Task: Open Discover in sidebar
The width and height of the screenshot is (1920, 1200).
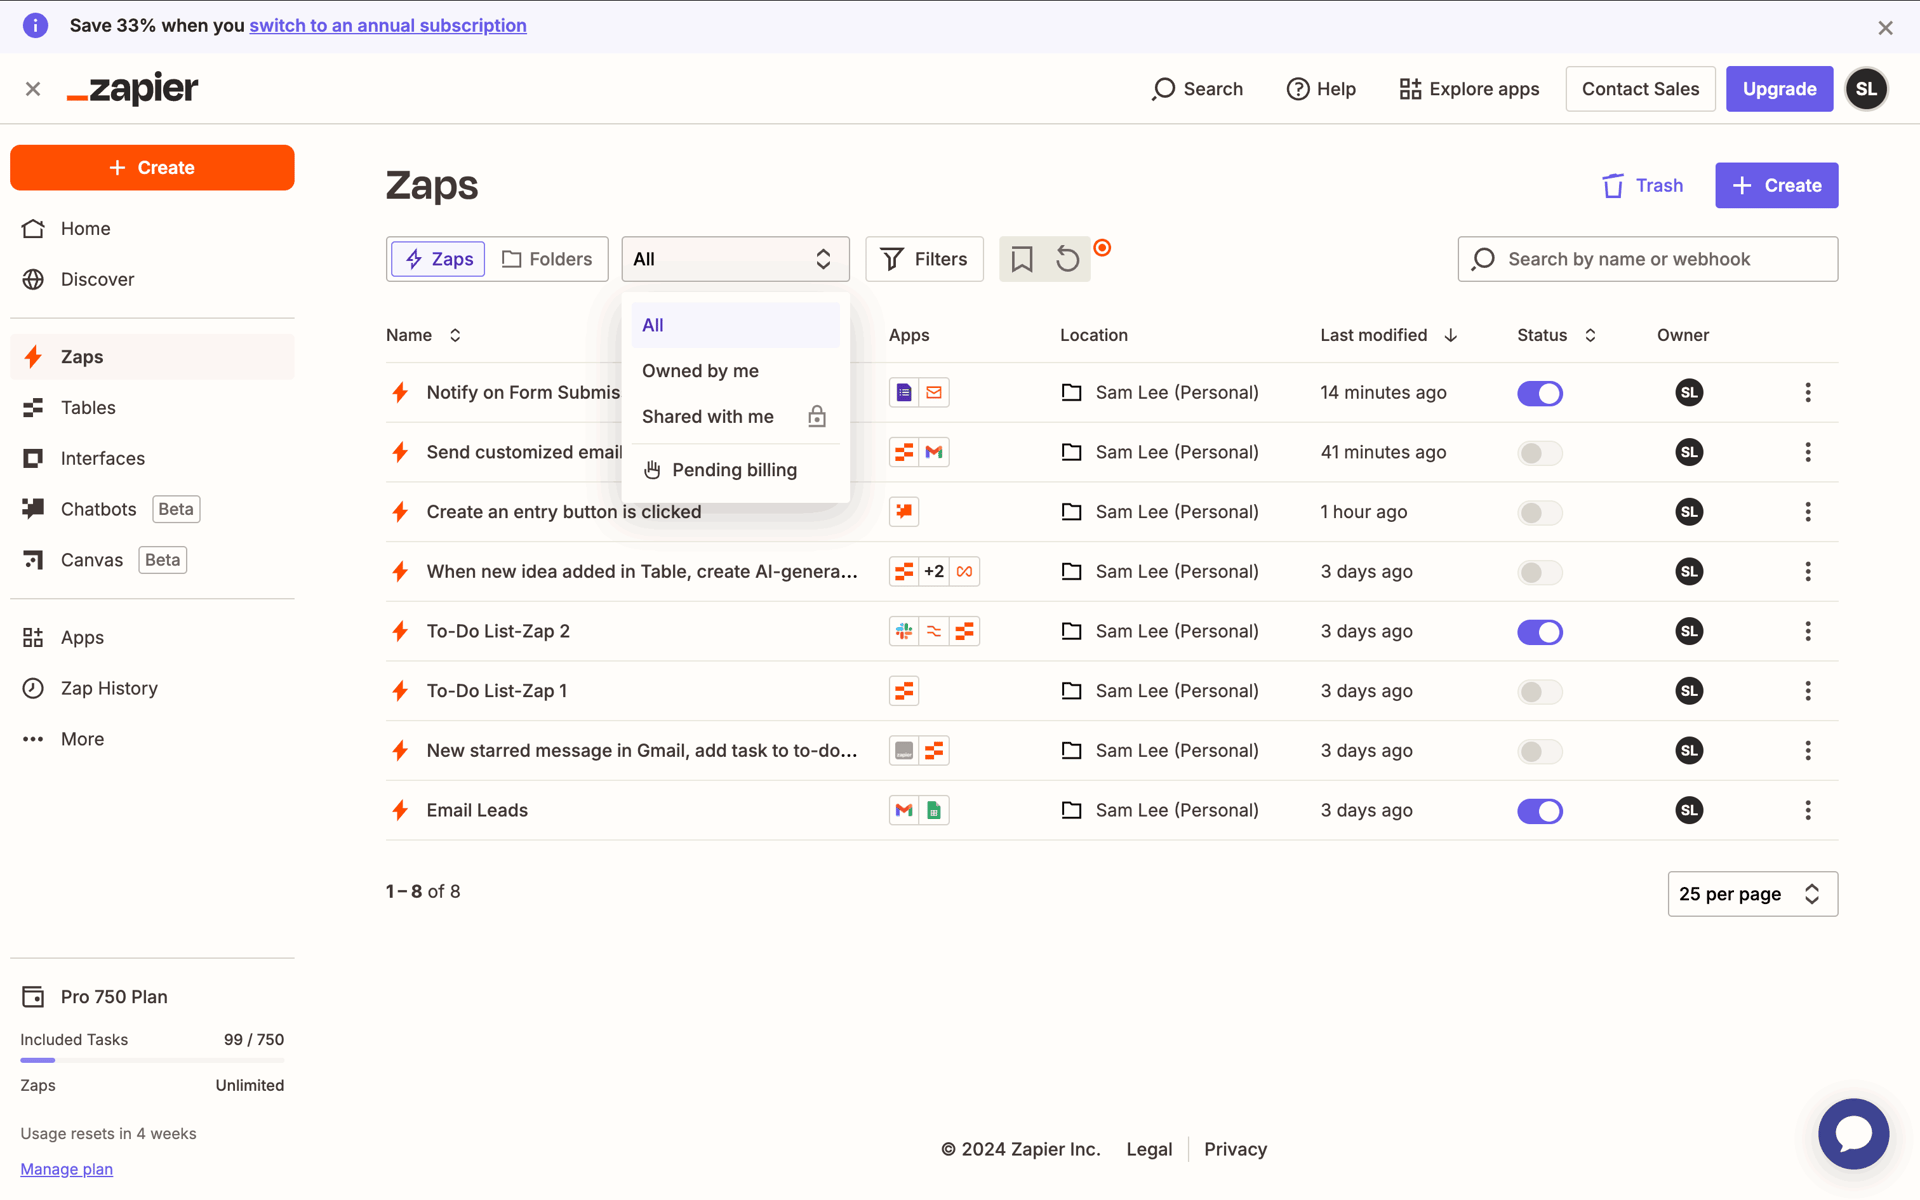Action: point(152,279)
